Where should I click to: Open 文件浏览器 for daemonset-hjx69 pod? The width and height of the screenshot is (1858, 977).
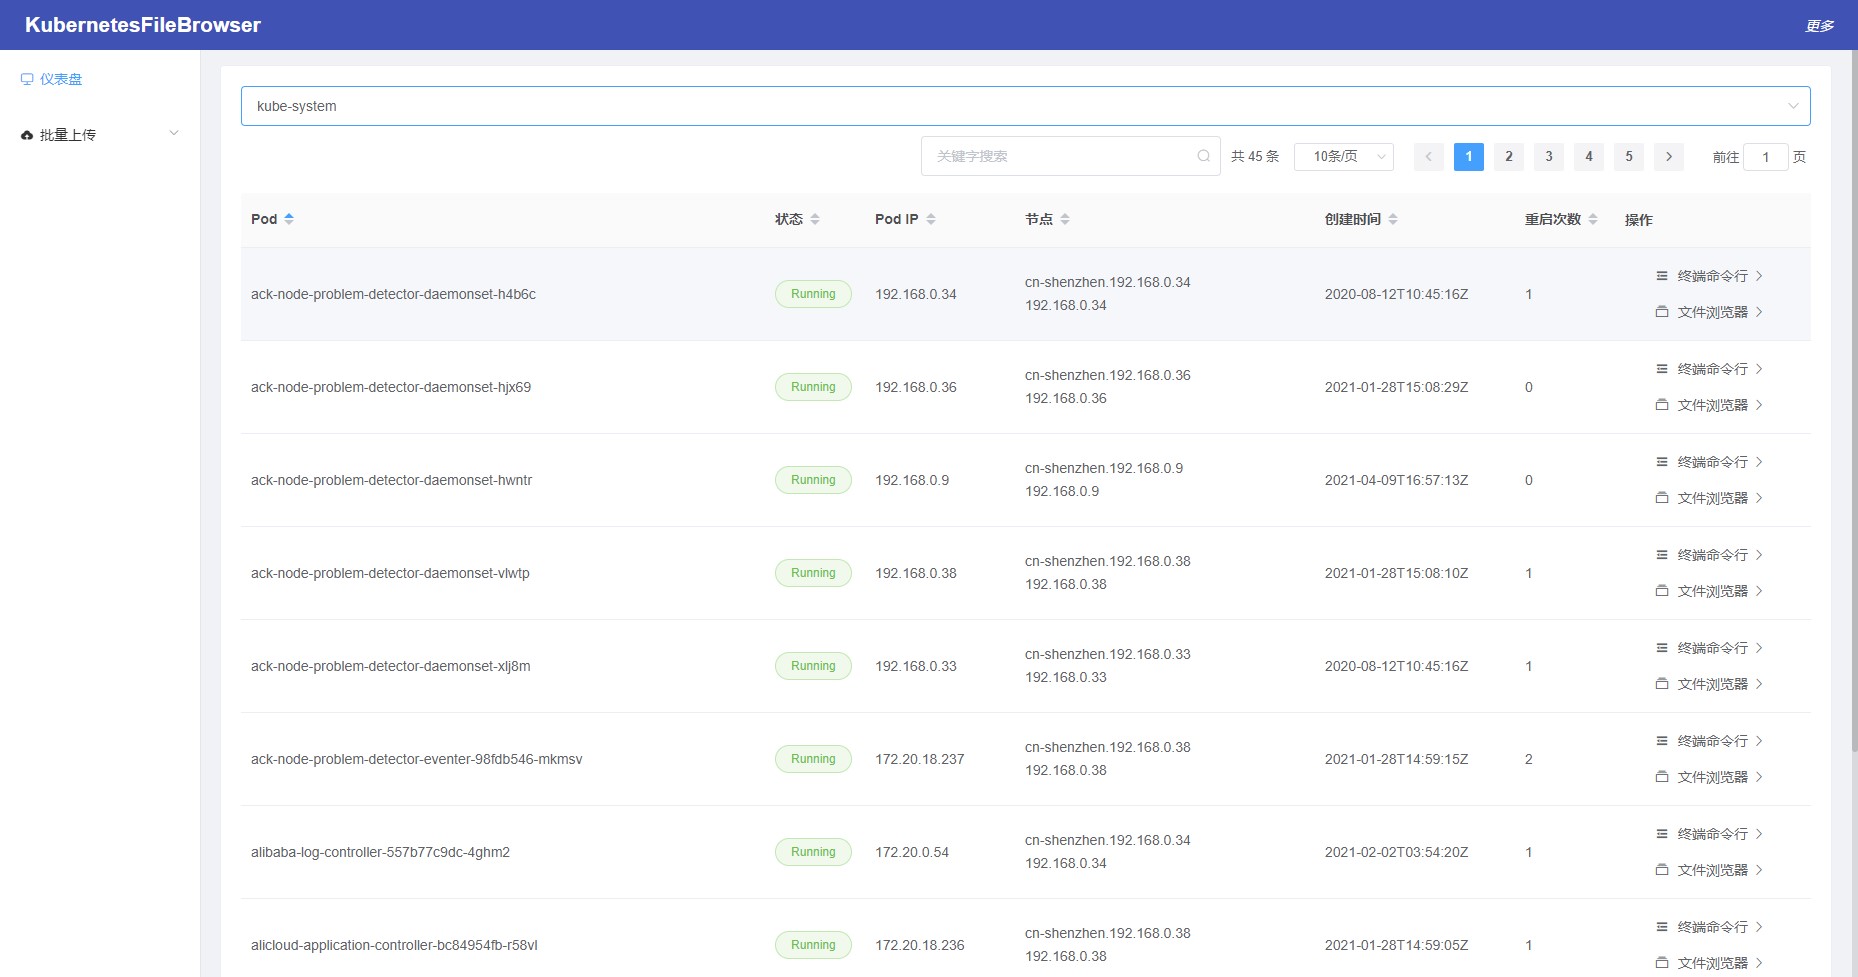[x=1710, y=405]
